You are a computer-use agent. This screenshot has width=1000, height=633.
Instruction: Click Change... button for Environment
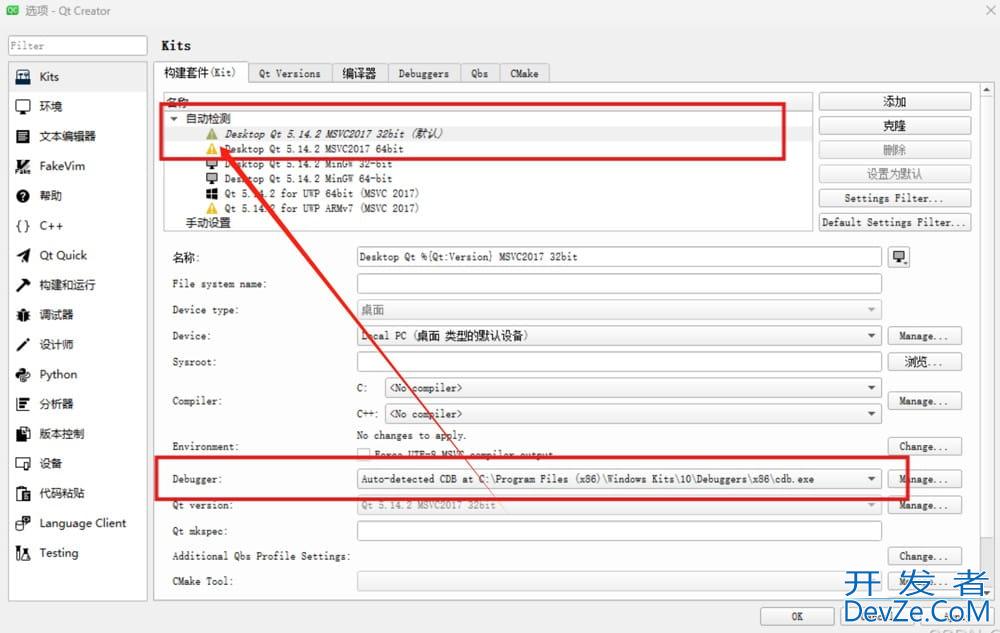point(925,447)
